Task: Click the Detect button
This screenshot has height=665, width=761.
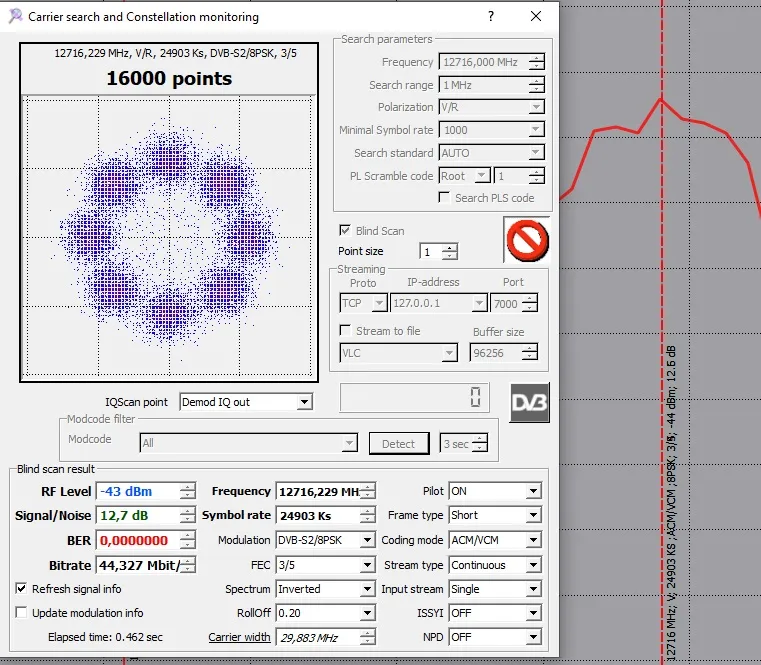Action: [398, 443]
